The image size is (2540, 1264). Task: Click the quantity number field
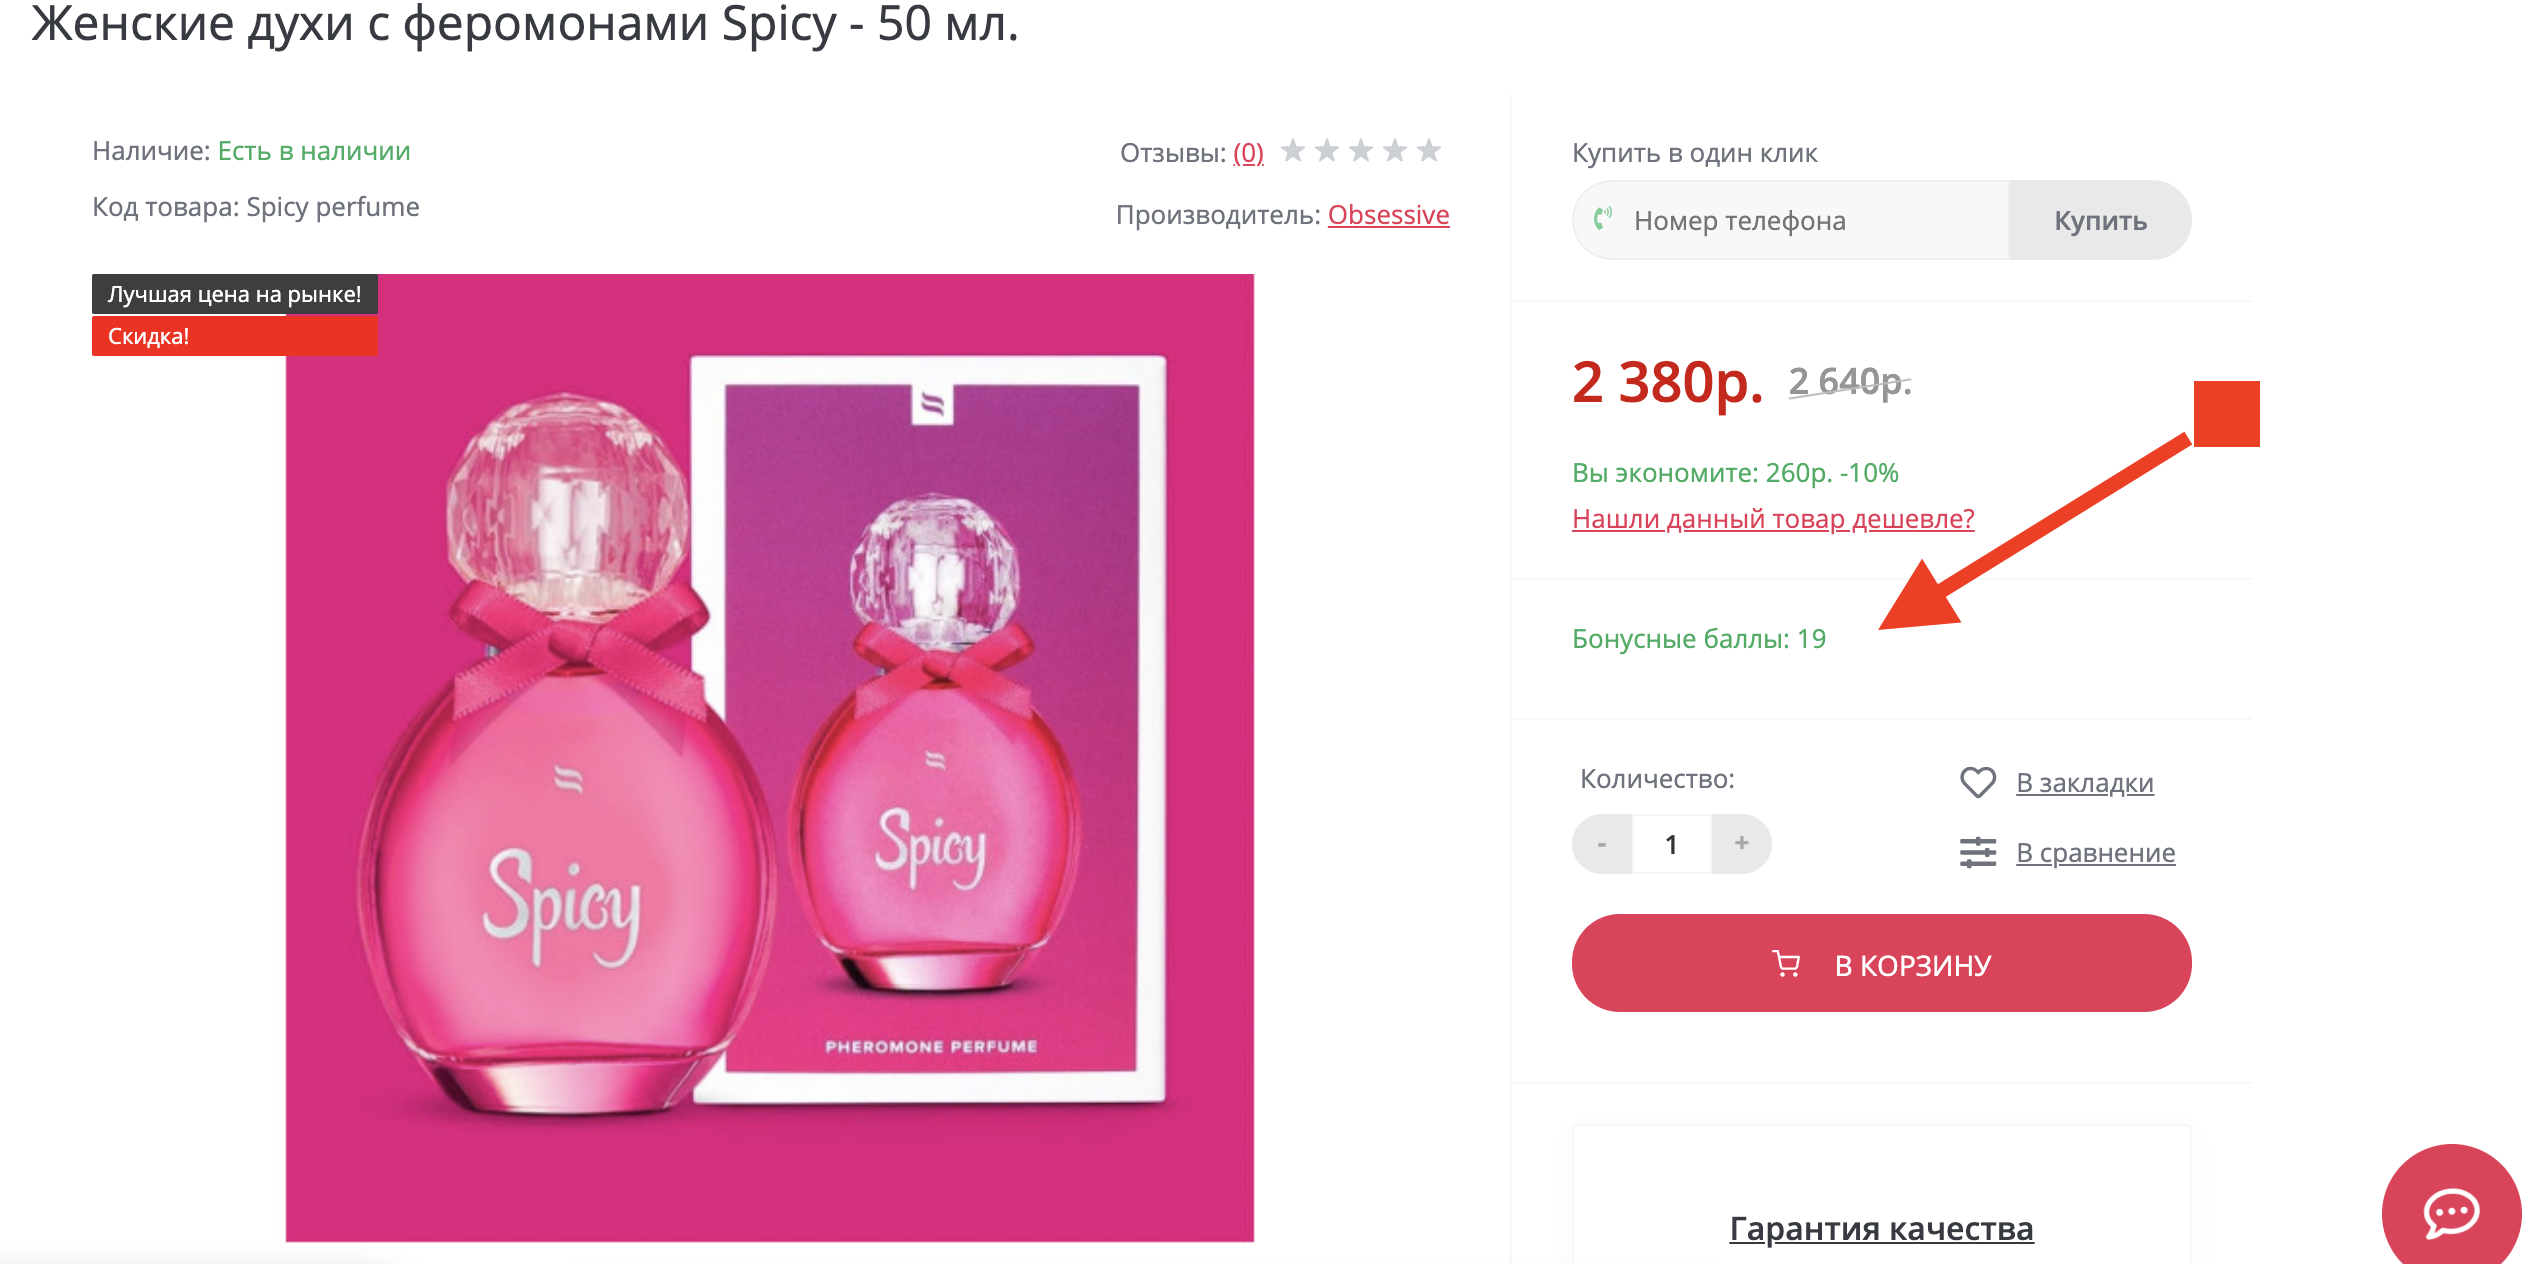pyautogui.click(x=1671, y=844)
